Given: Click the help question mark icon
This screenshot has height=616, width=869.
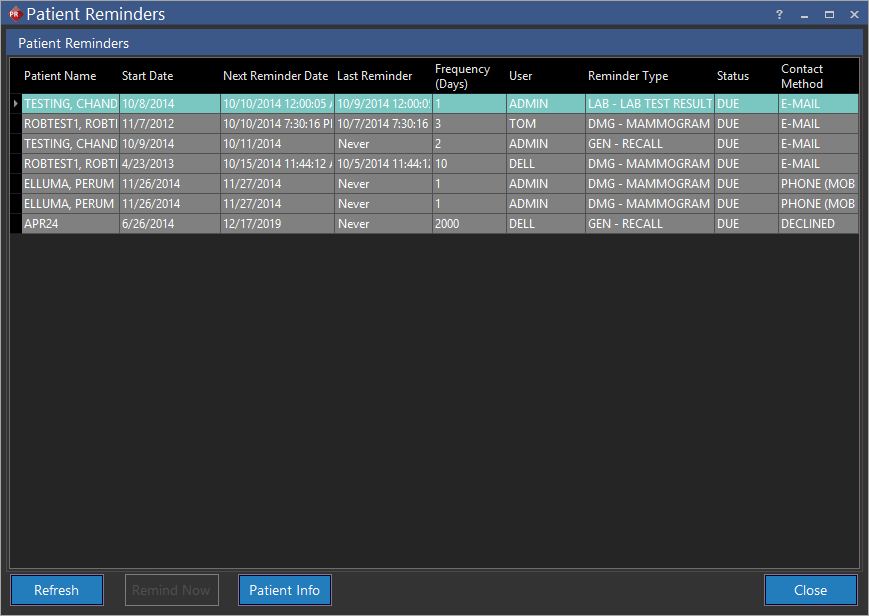Looking at the screenshot, I should (x=779, y=15).
